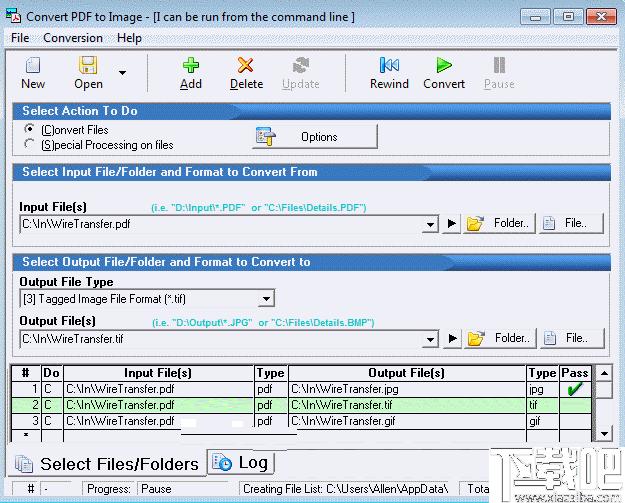Click scroll up arrow of file list
Image resolution: width=625 pixels, height=503 pixels.
(604, 373)
